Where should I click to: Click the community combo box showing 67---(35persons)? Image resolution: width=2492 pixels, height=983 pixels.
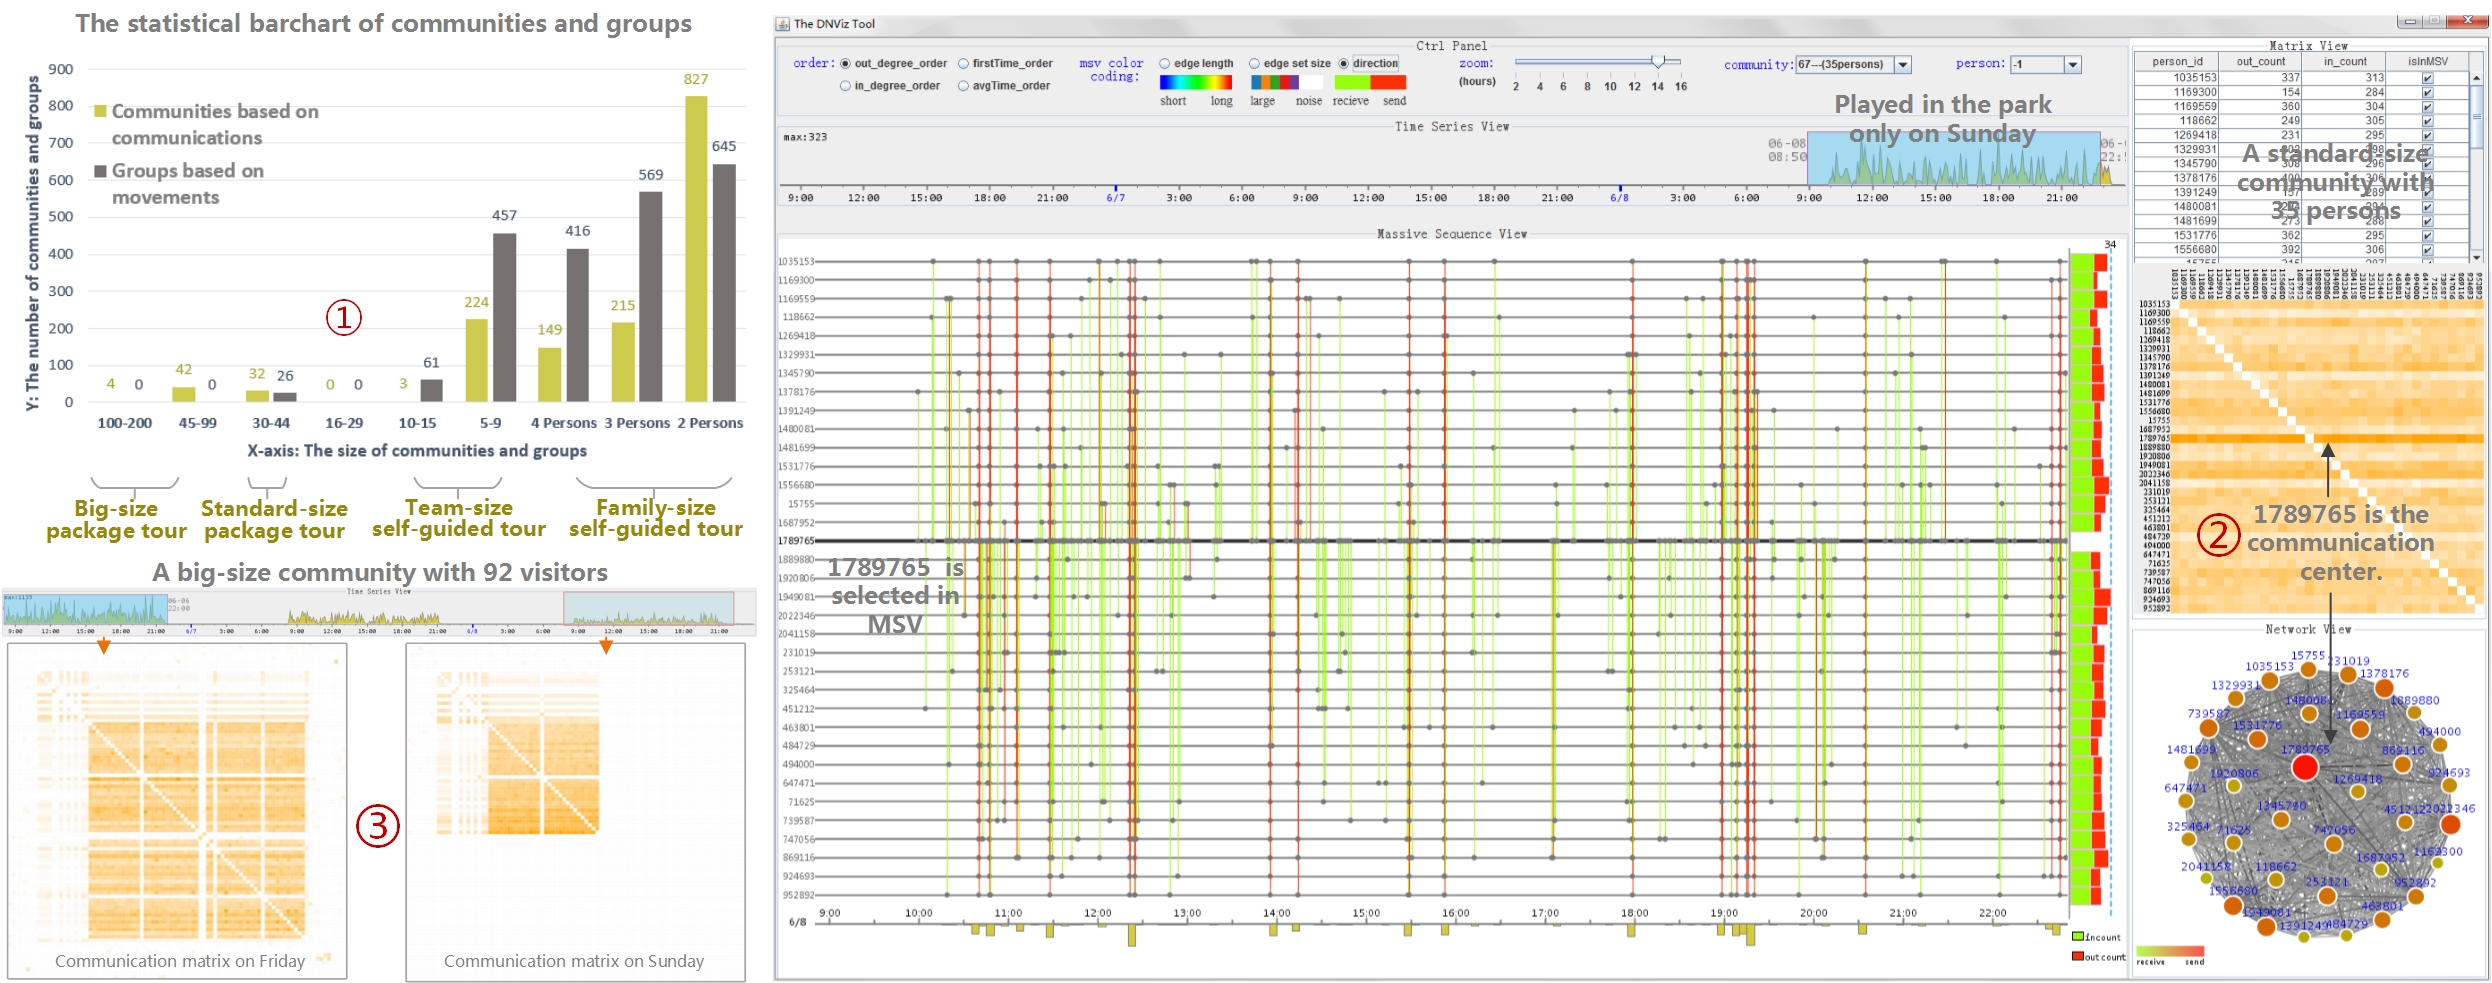(x=1853, y=65)
